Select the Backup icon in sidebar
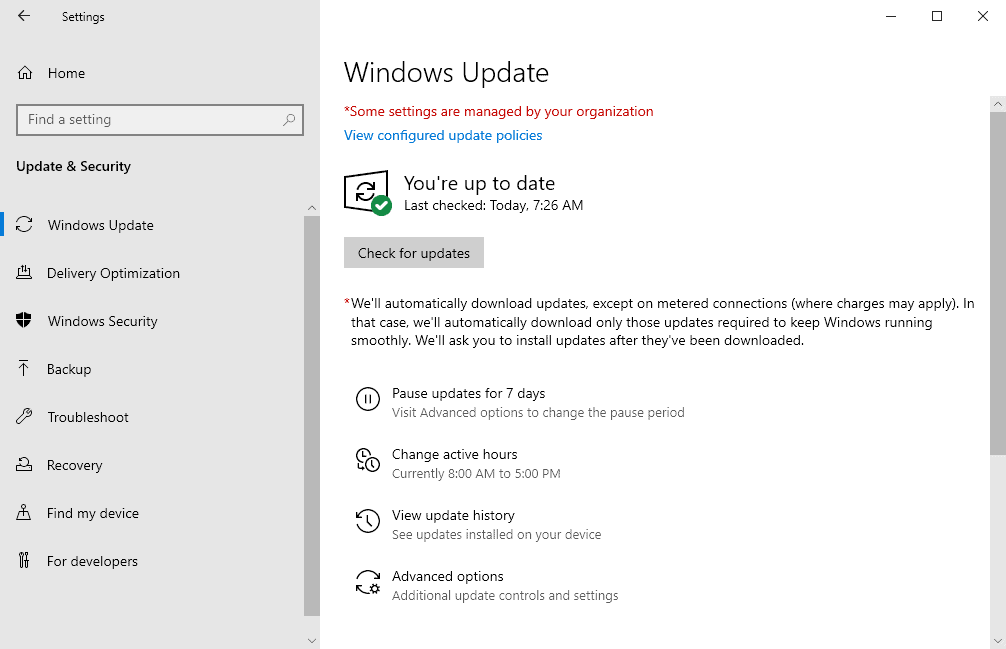Screen dimensions: 1006x649 tap(24, 368)
